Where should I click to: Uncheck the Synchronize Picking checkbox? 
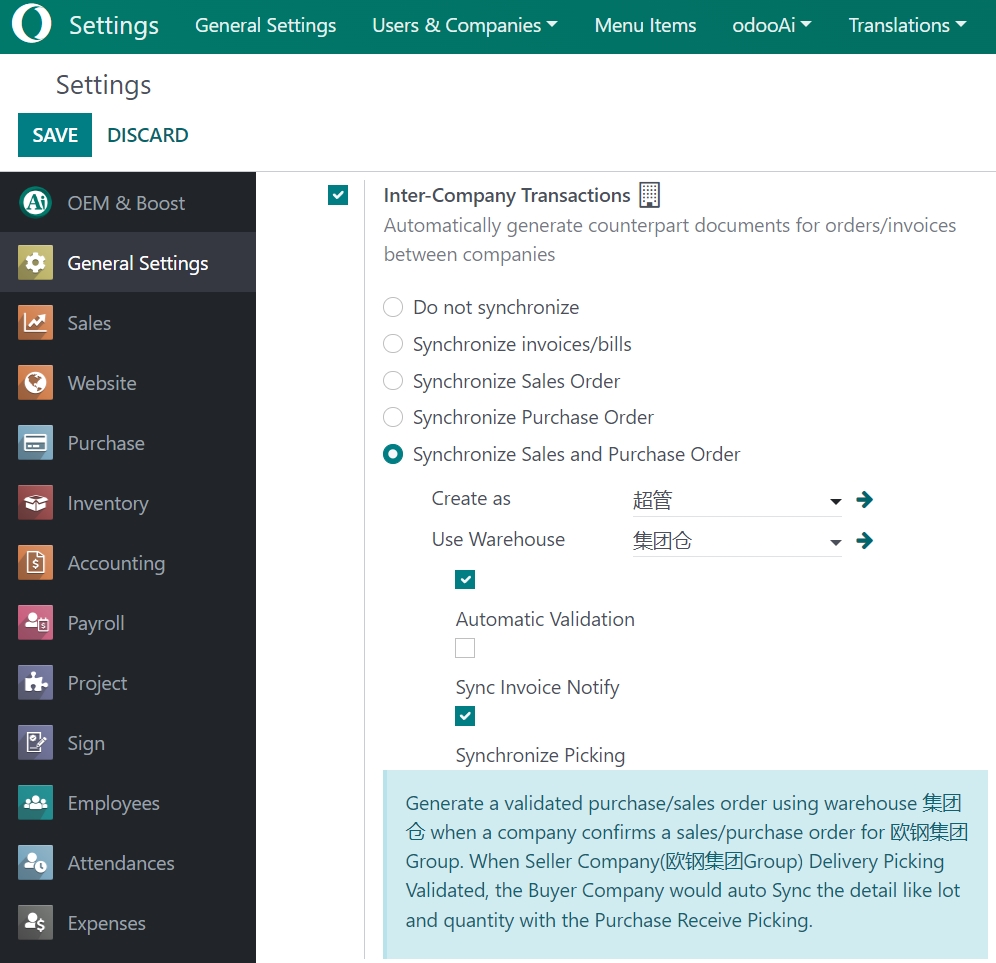465,716
